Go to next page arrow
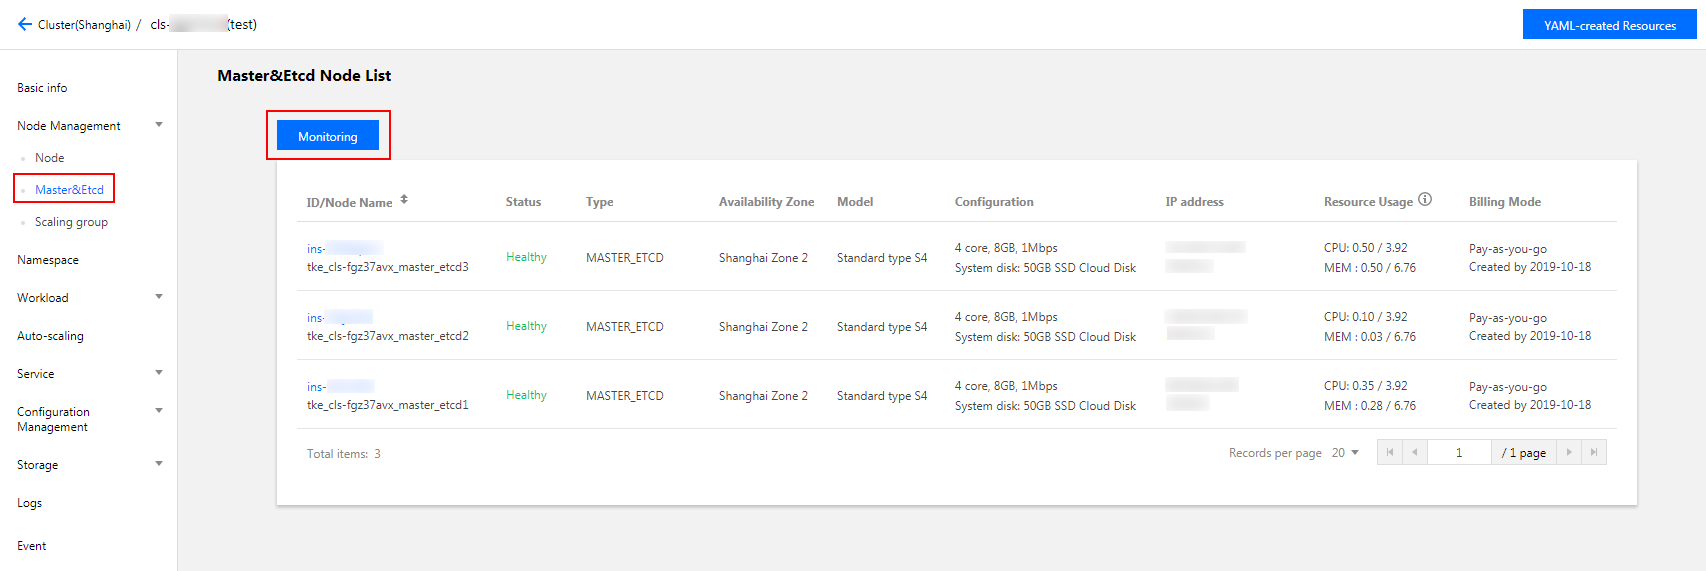This screenshot has height=571, width=1706. pos(1569,453)
